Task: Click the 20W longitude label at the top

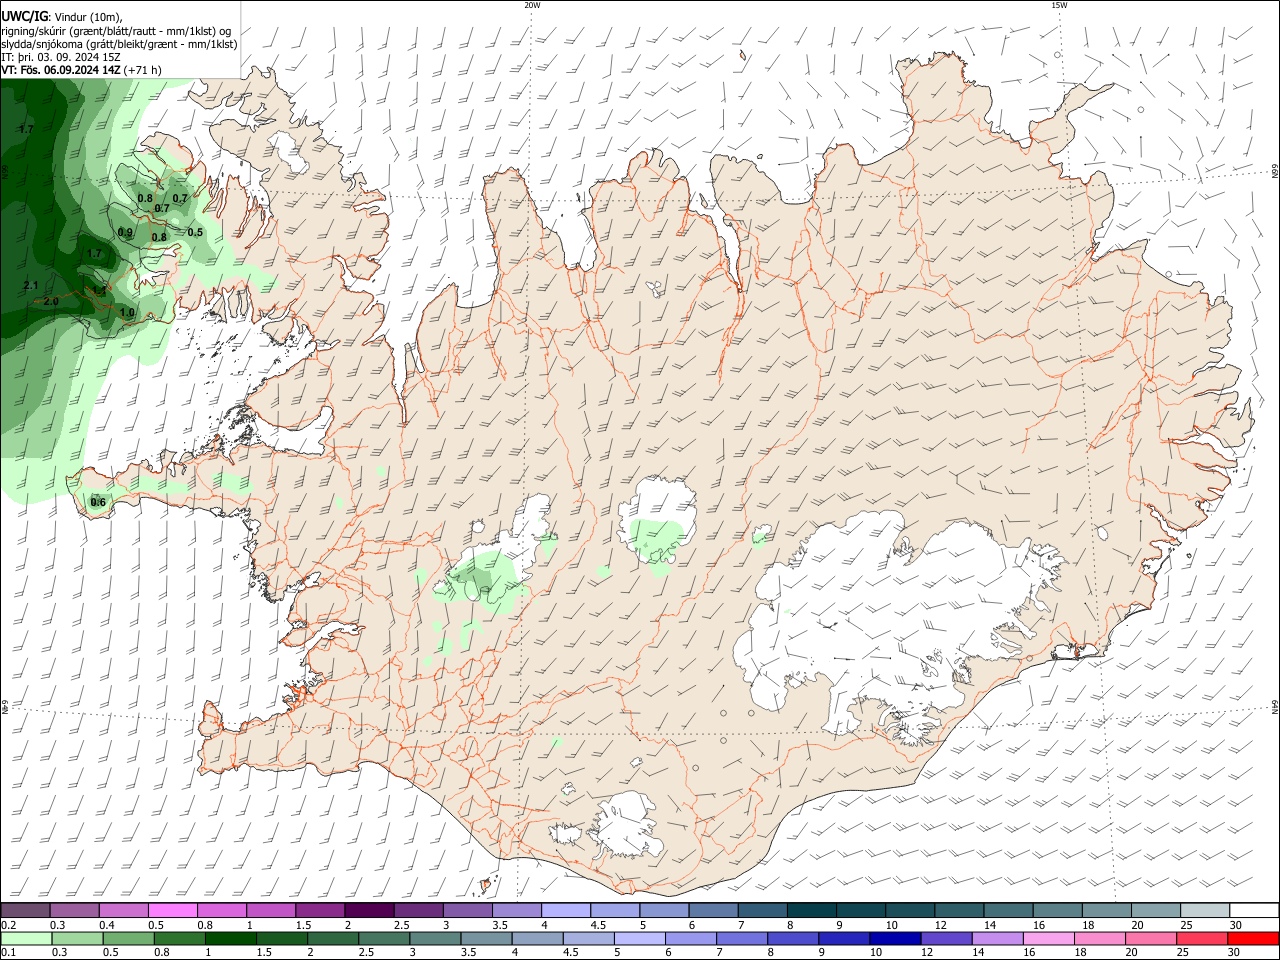Action: [x=532, y=5]
